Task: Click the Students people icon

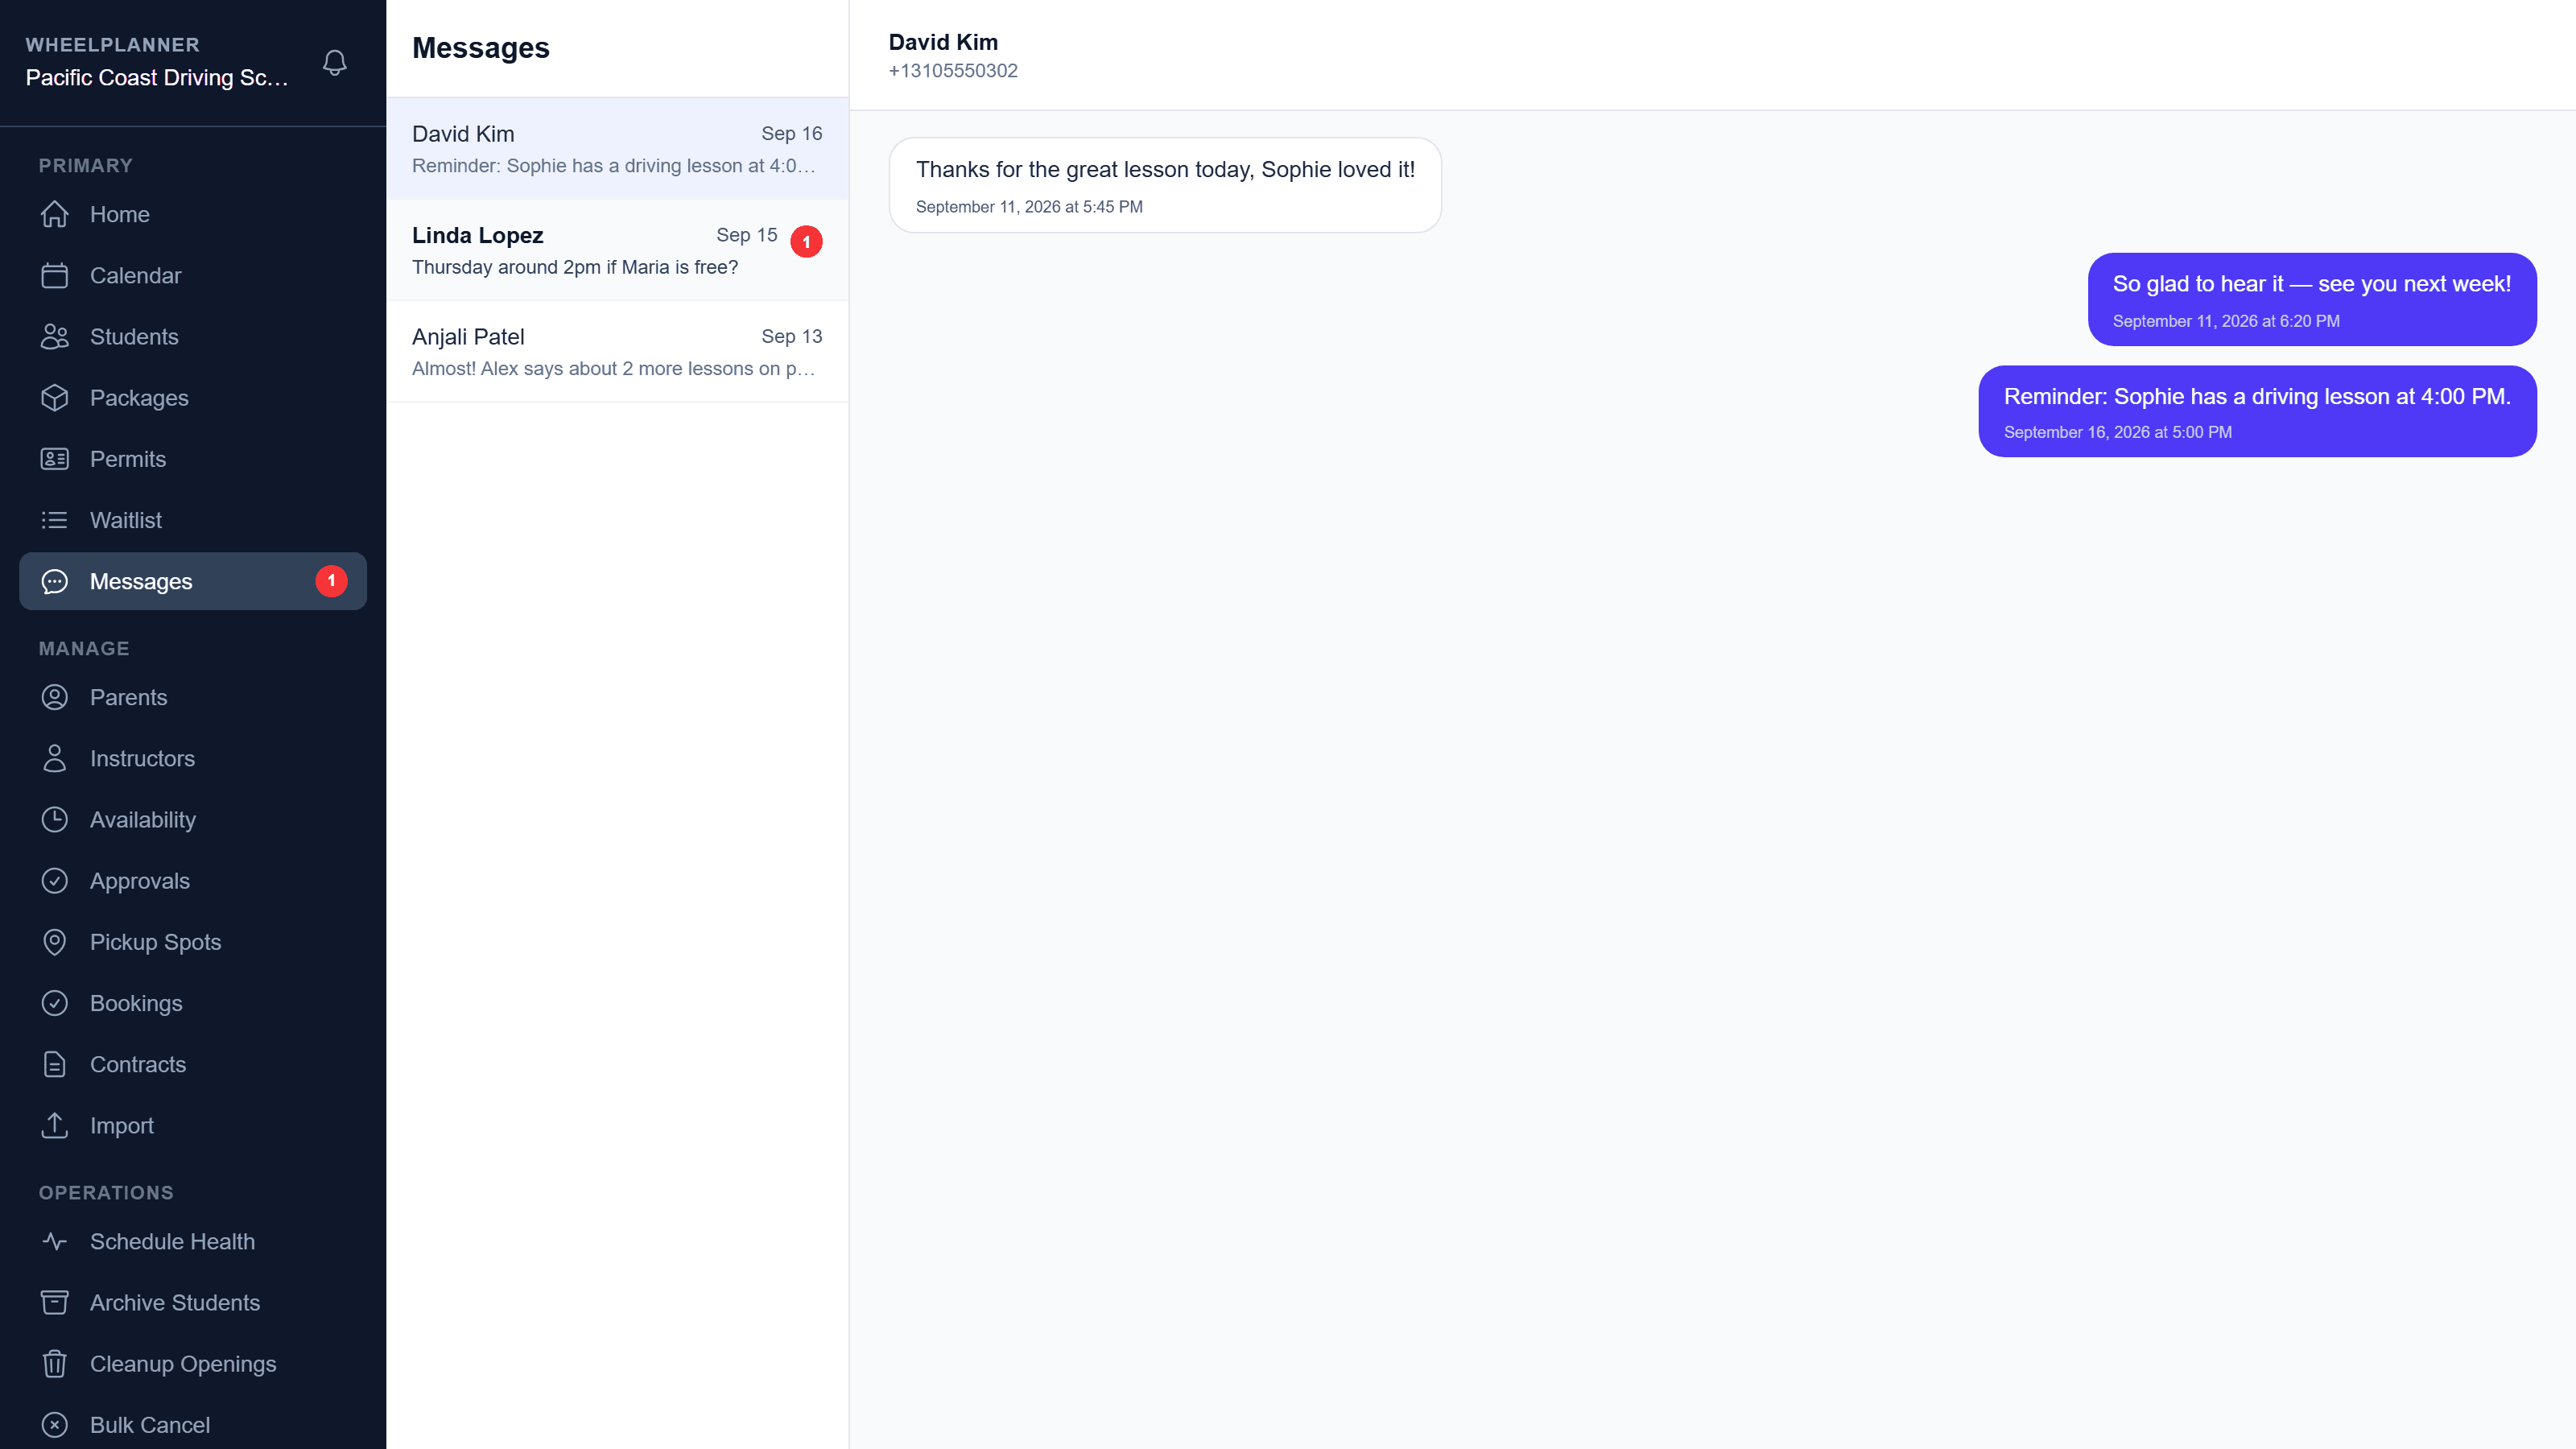Action: pyautogui.click(x=54, y=336)
